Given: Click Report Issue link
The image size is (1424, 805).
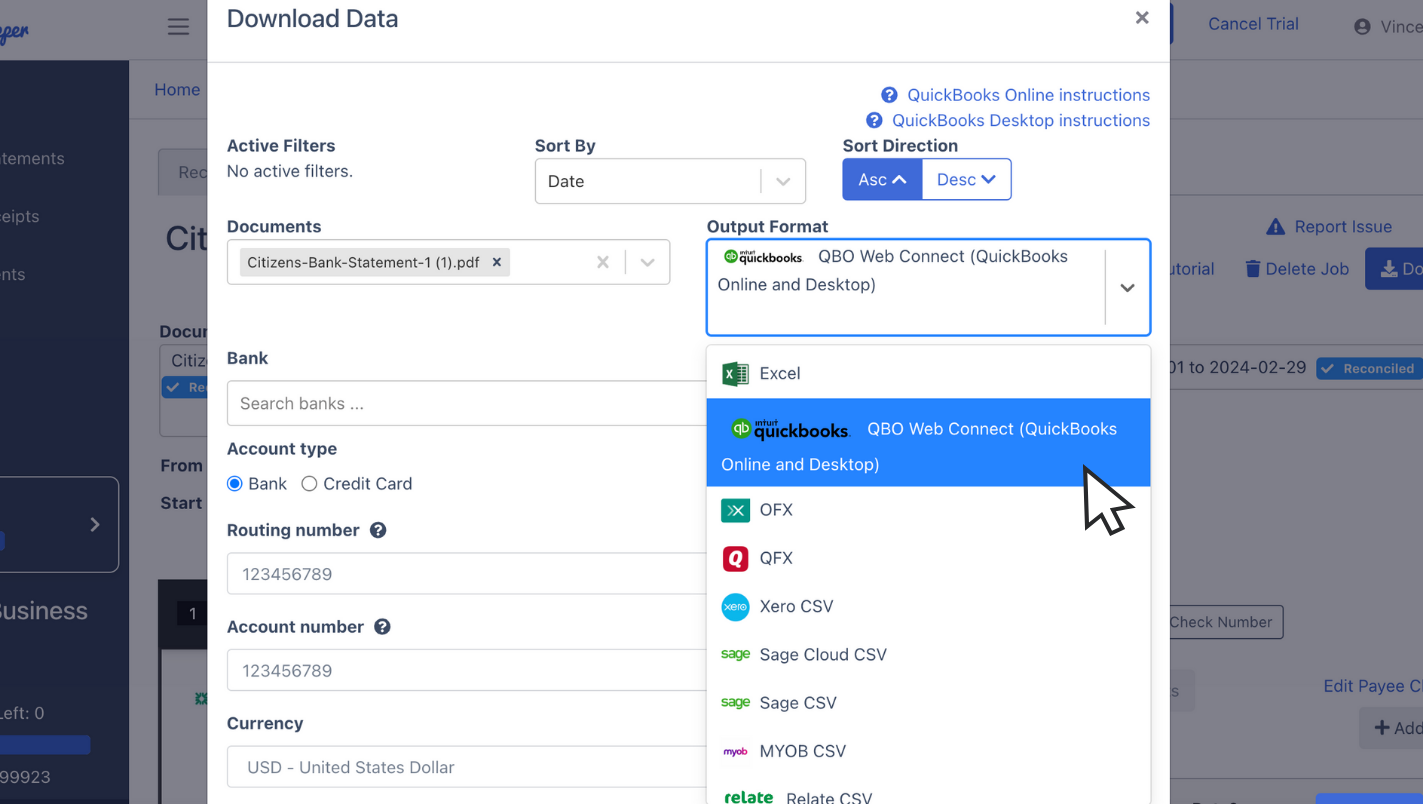Looking at the screenshot, I should [x=1342, y=227].
